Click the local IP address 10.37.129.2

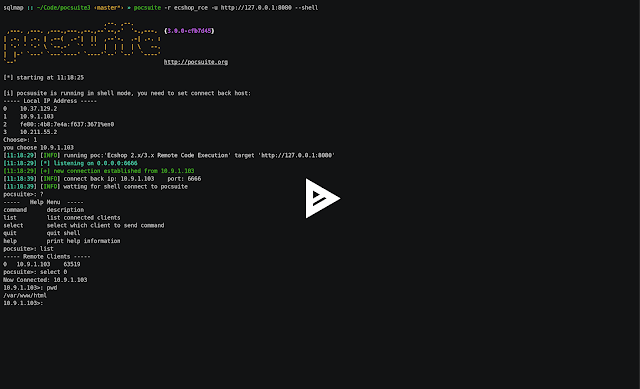(38, 109)
